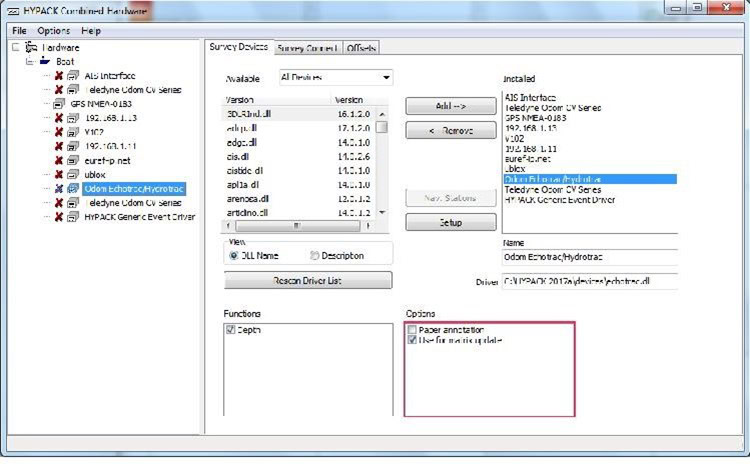750x471 pixels.
Task: Click the Nav. Stations button
Action: coord(451,197)
